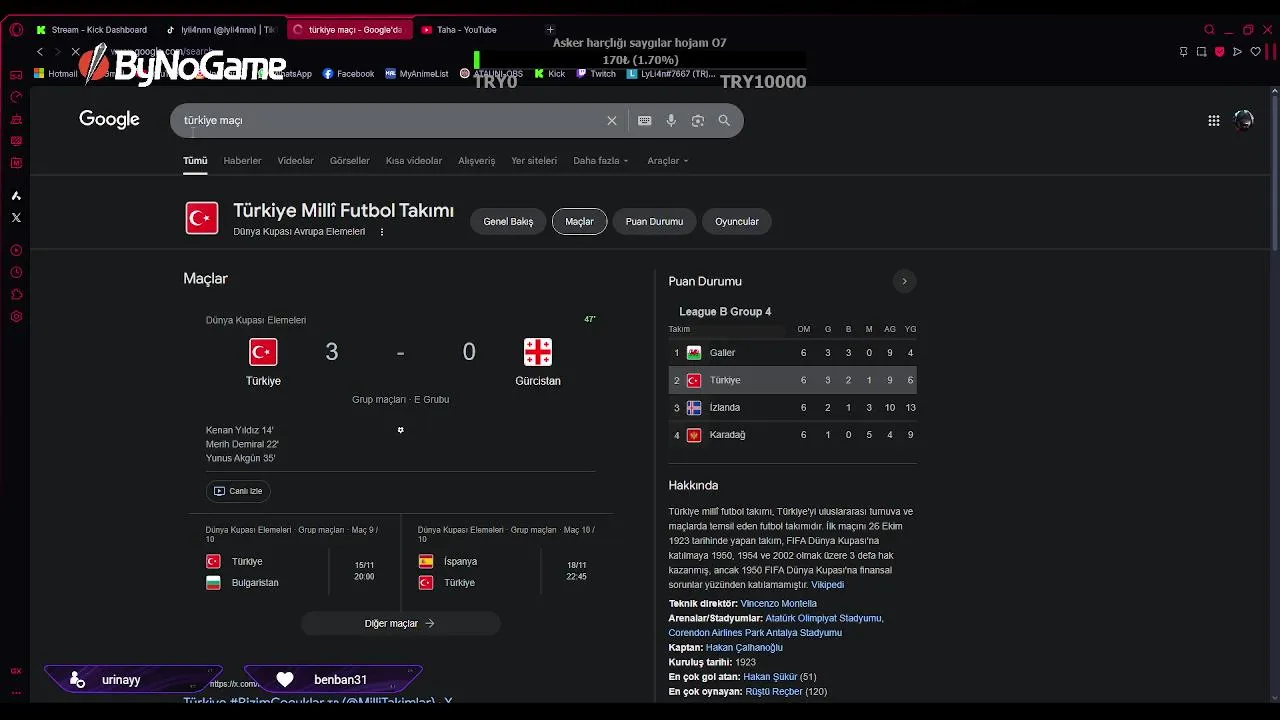Open the Twitch bookmark
The width and height of the screenshot is (1280, 720).
pos(596,74)
